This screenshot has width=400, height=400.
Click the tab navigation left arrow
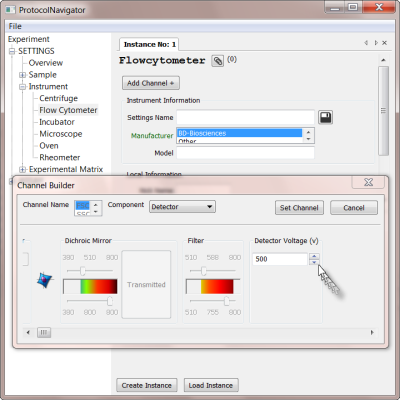tap(366, 43)
